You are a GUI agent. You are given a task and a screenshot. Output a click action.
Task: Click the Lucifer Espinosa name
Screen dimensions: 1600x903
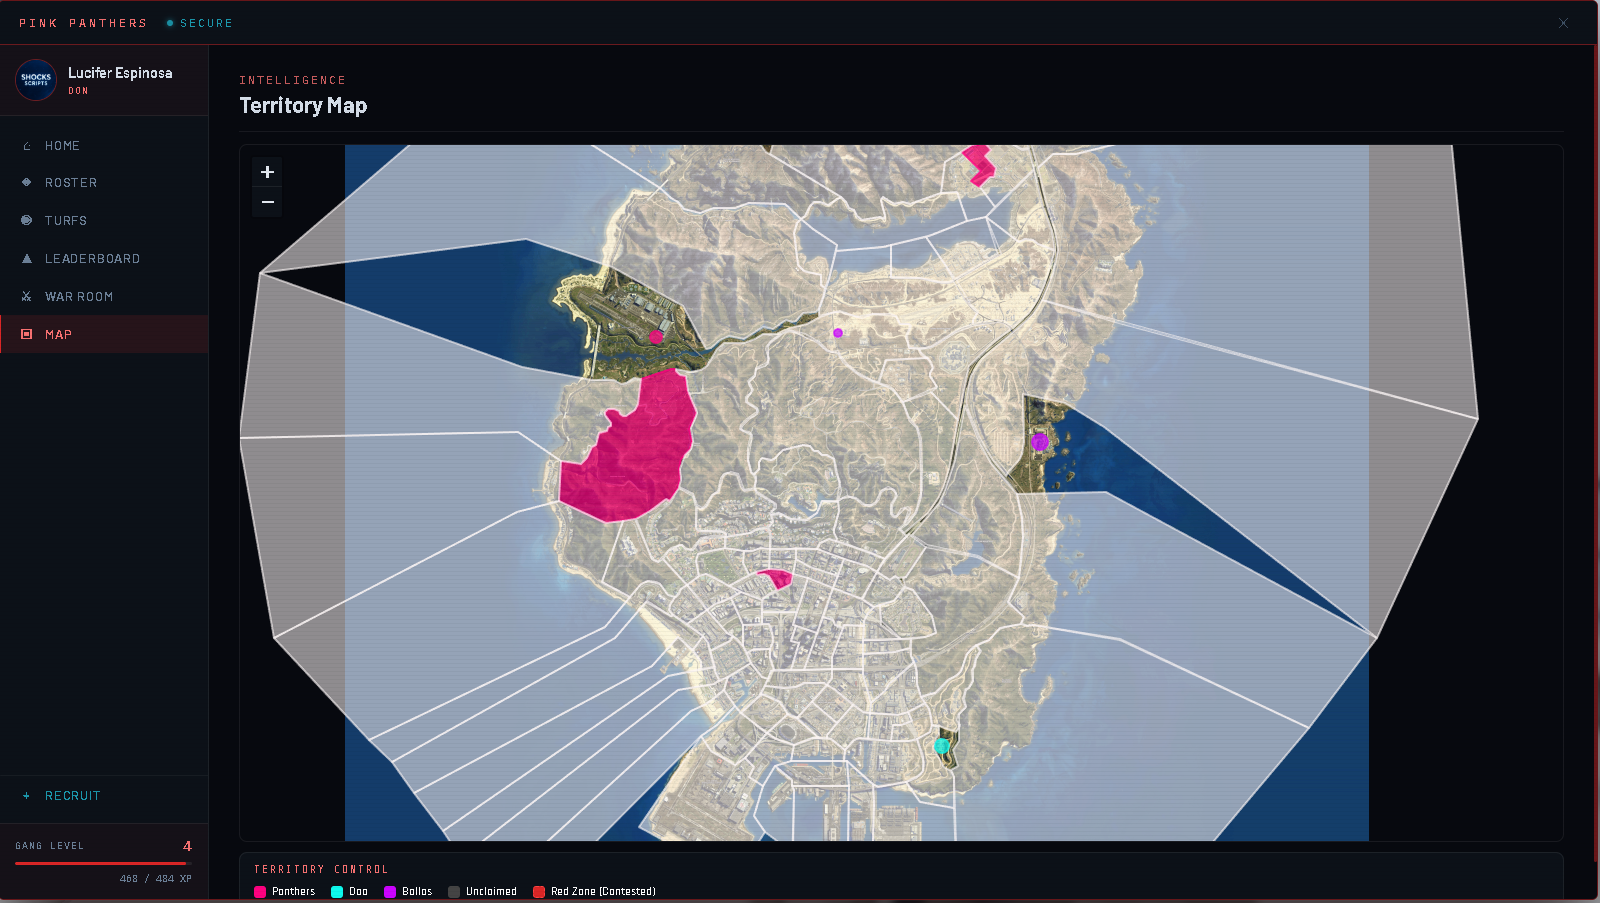[120, 73]
